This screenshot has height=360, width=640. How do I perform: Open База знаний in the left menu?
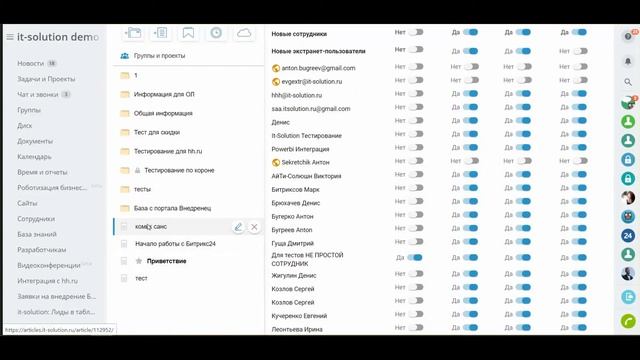(37, 234)
